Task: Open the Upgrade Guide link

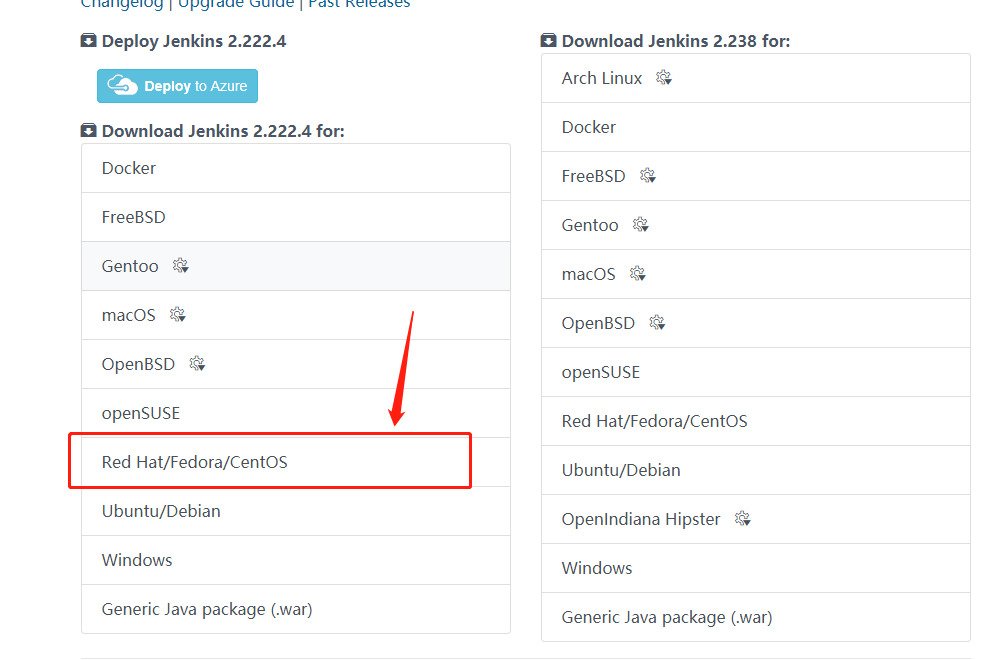Action: [x=236, y=4]
